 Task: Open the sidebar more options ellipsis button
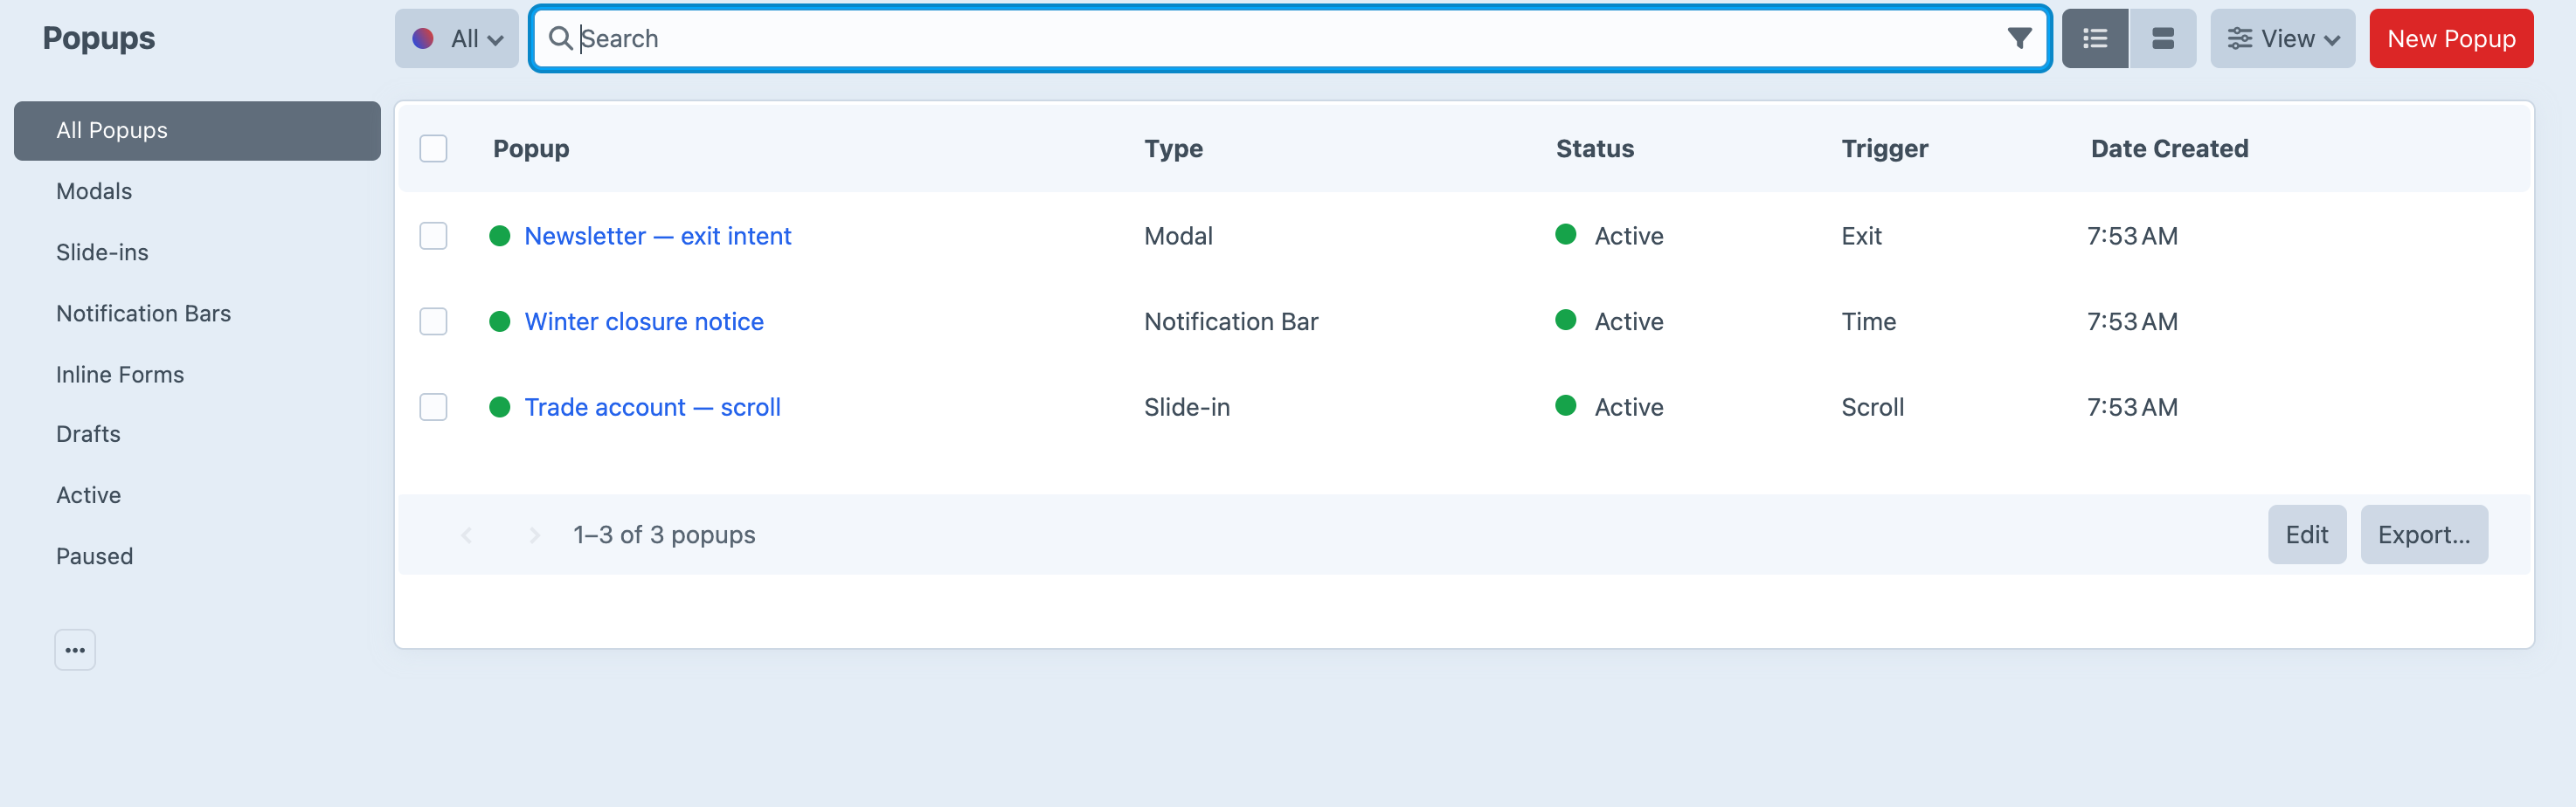click(75, 650)
